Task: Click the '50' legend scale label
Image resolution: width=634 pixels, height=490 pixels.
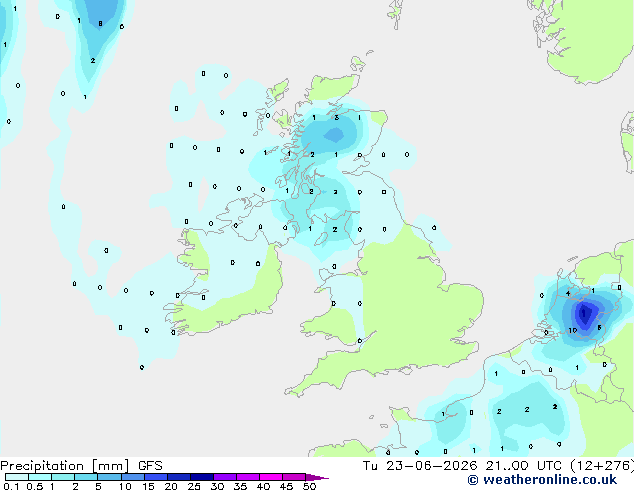Action: tap(309, 486)
